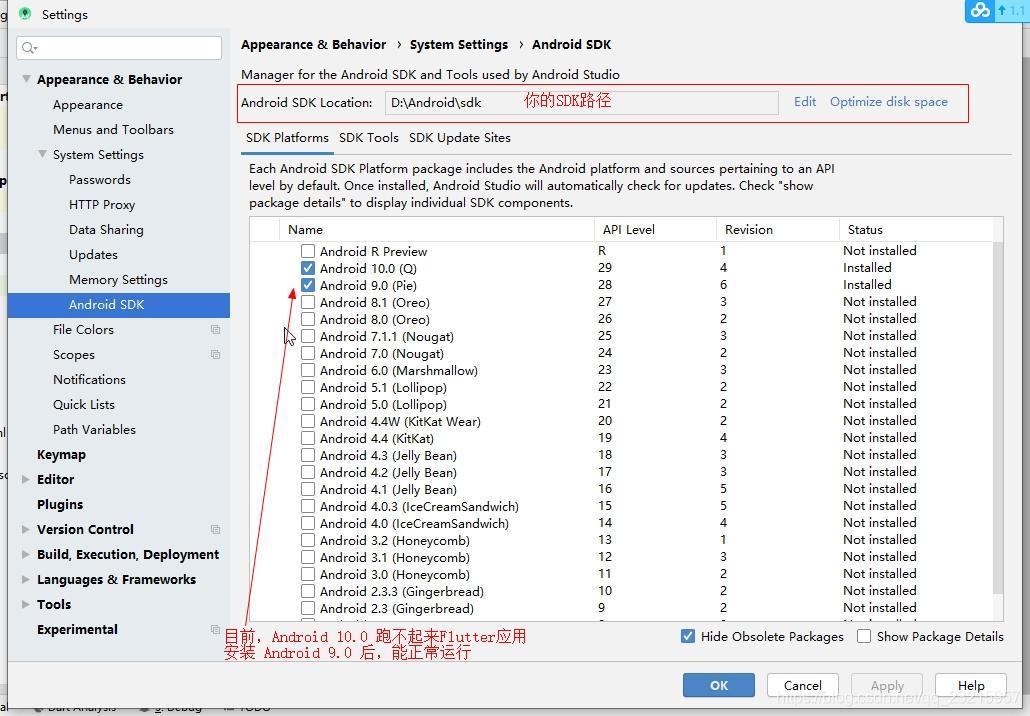Image resolution: width=1030 pixels, height=716 pixels.
Task: Open File Colors settings
Action: pos(83,329)
